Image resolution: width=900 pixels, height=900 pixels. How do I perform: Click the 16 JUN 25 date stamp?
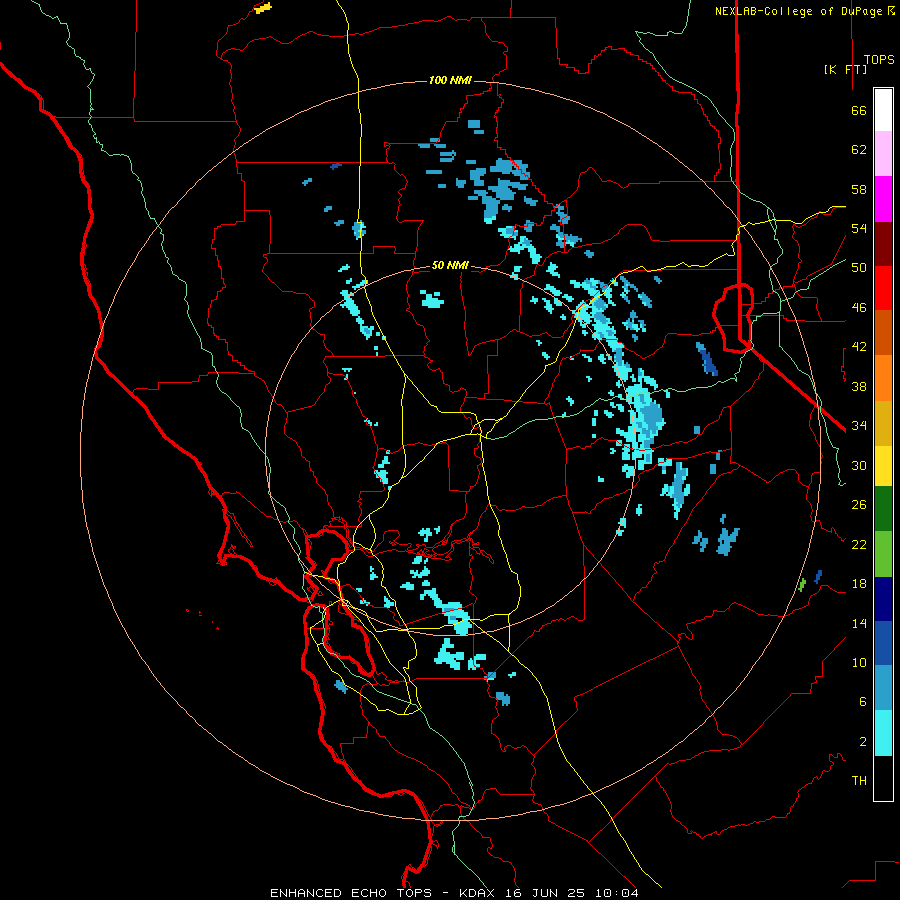pyautogui.click(x=545, y=893)
